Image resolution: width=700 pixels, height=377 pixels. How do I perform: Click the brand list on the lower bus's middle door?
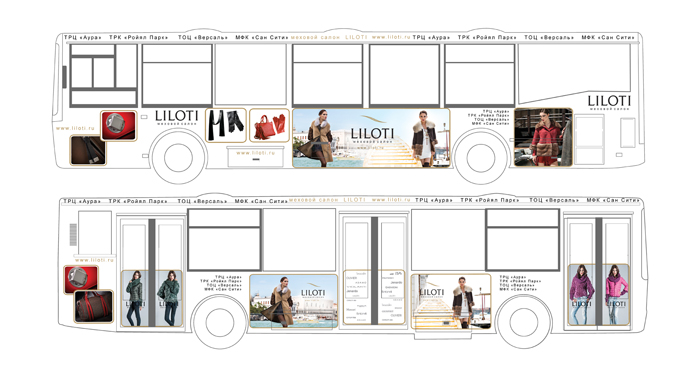[x=374, y=297]
